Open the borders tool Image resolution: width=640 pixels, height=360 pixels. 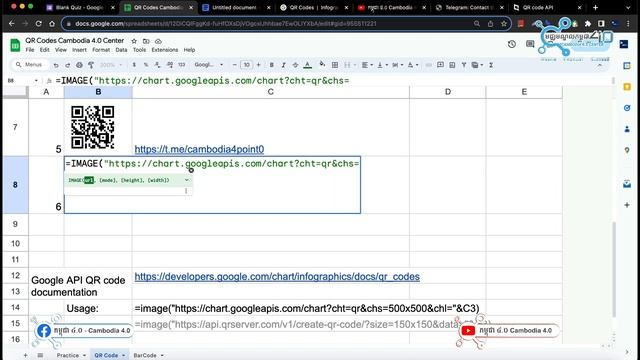tap(335, 65)
